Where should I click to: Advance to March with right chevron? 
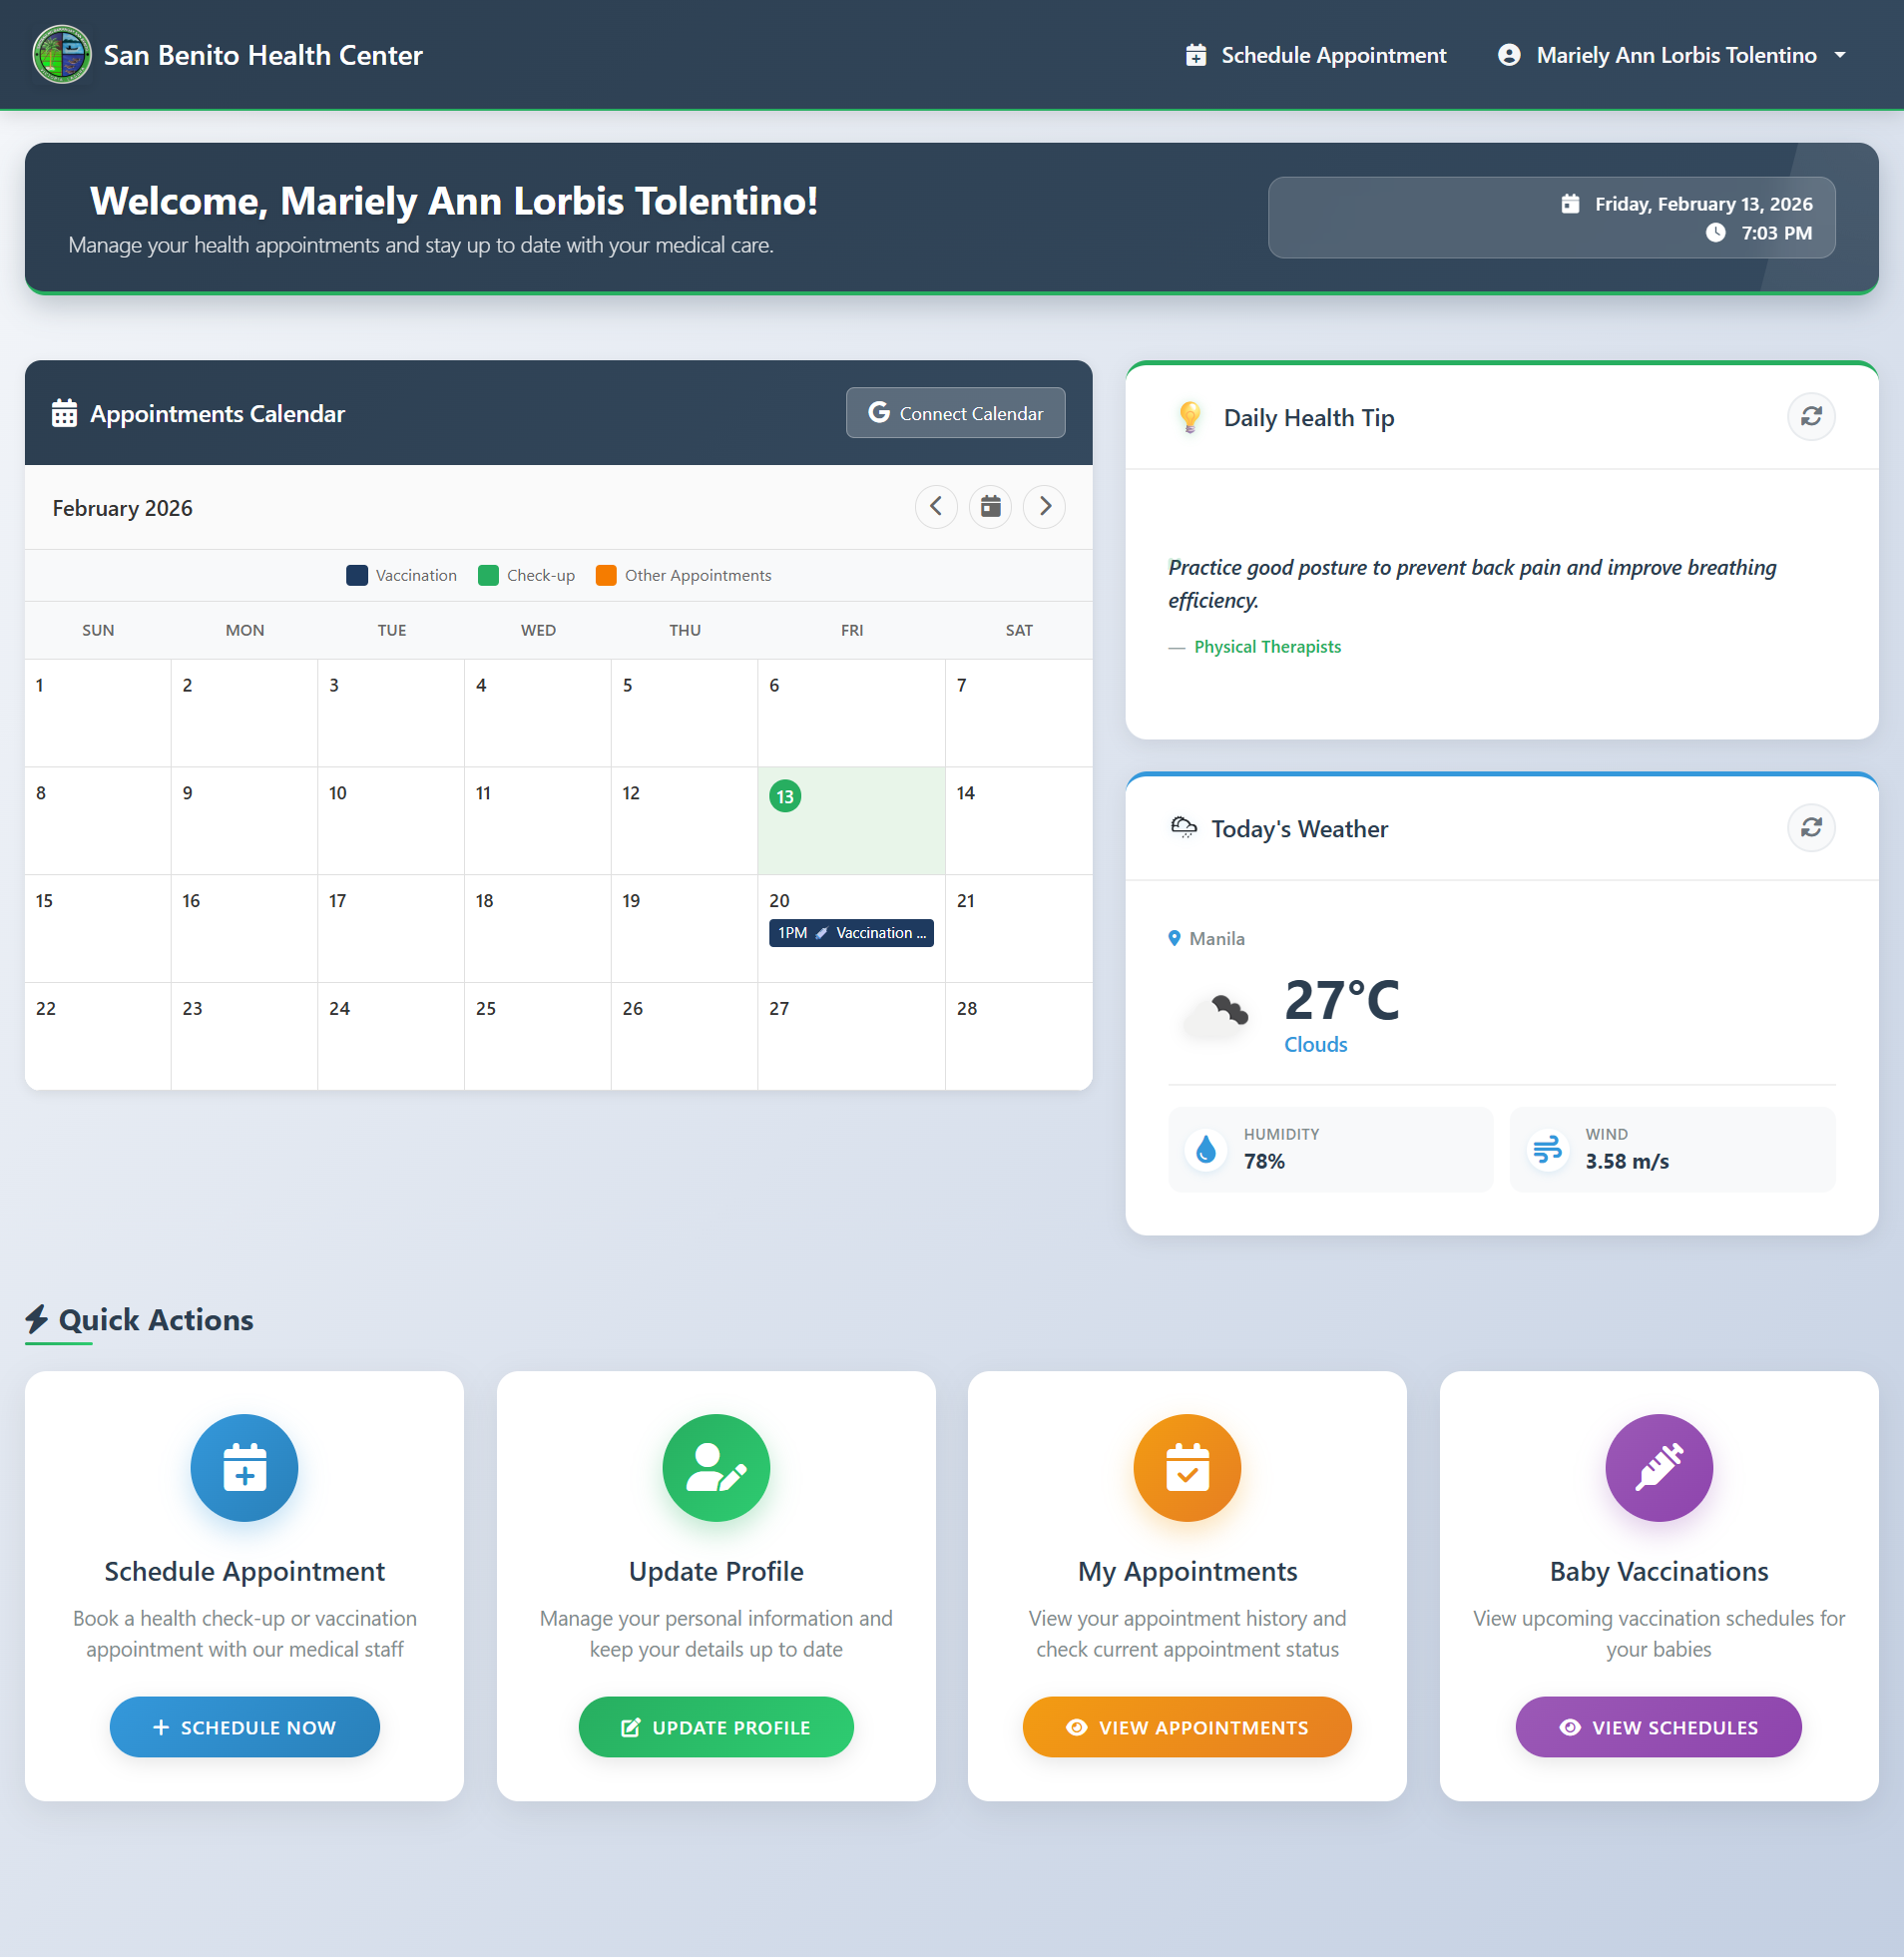tap(1044, 507)
